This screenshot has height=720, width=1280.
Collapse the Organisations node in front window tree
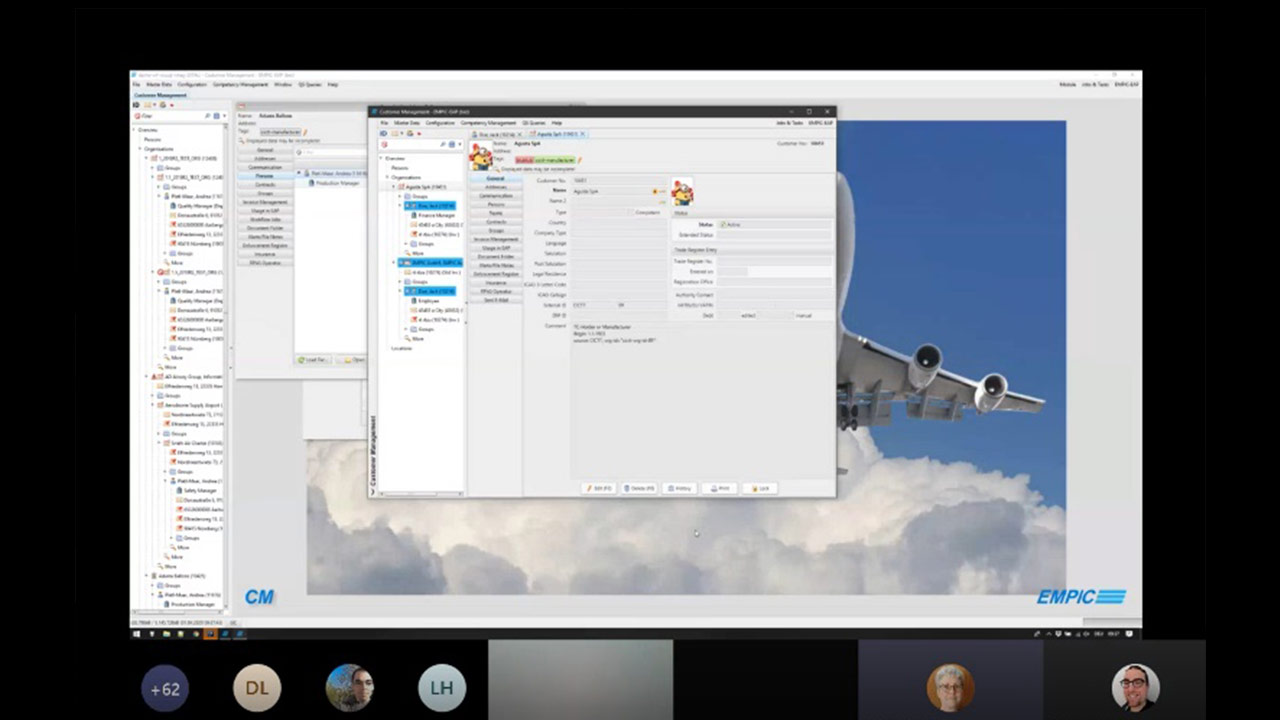click(387, 177)
